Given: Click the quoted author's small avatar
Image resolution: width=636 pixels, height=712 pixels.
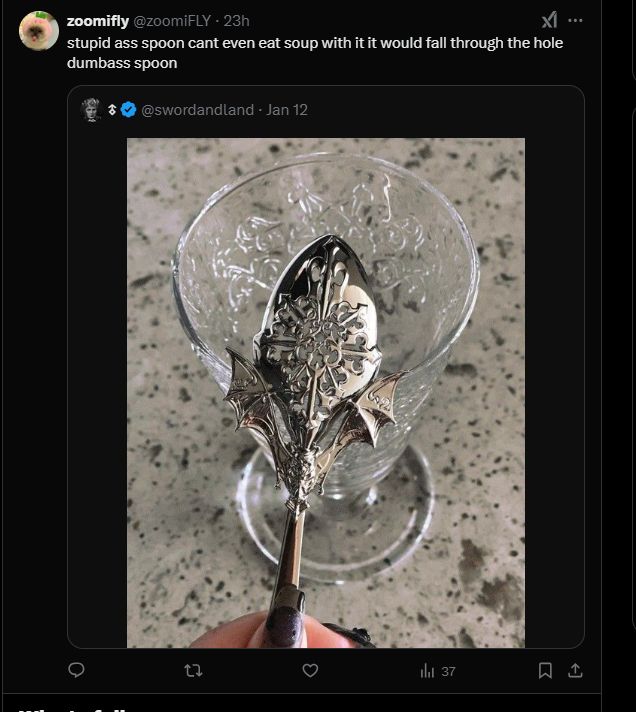Looking at the screenshot, I should pos(92,110).
